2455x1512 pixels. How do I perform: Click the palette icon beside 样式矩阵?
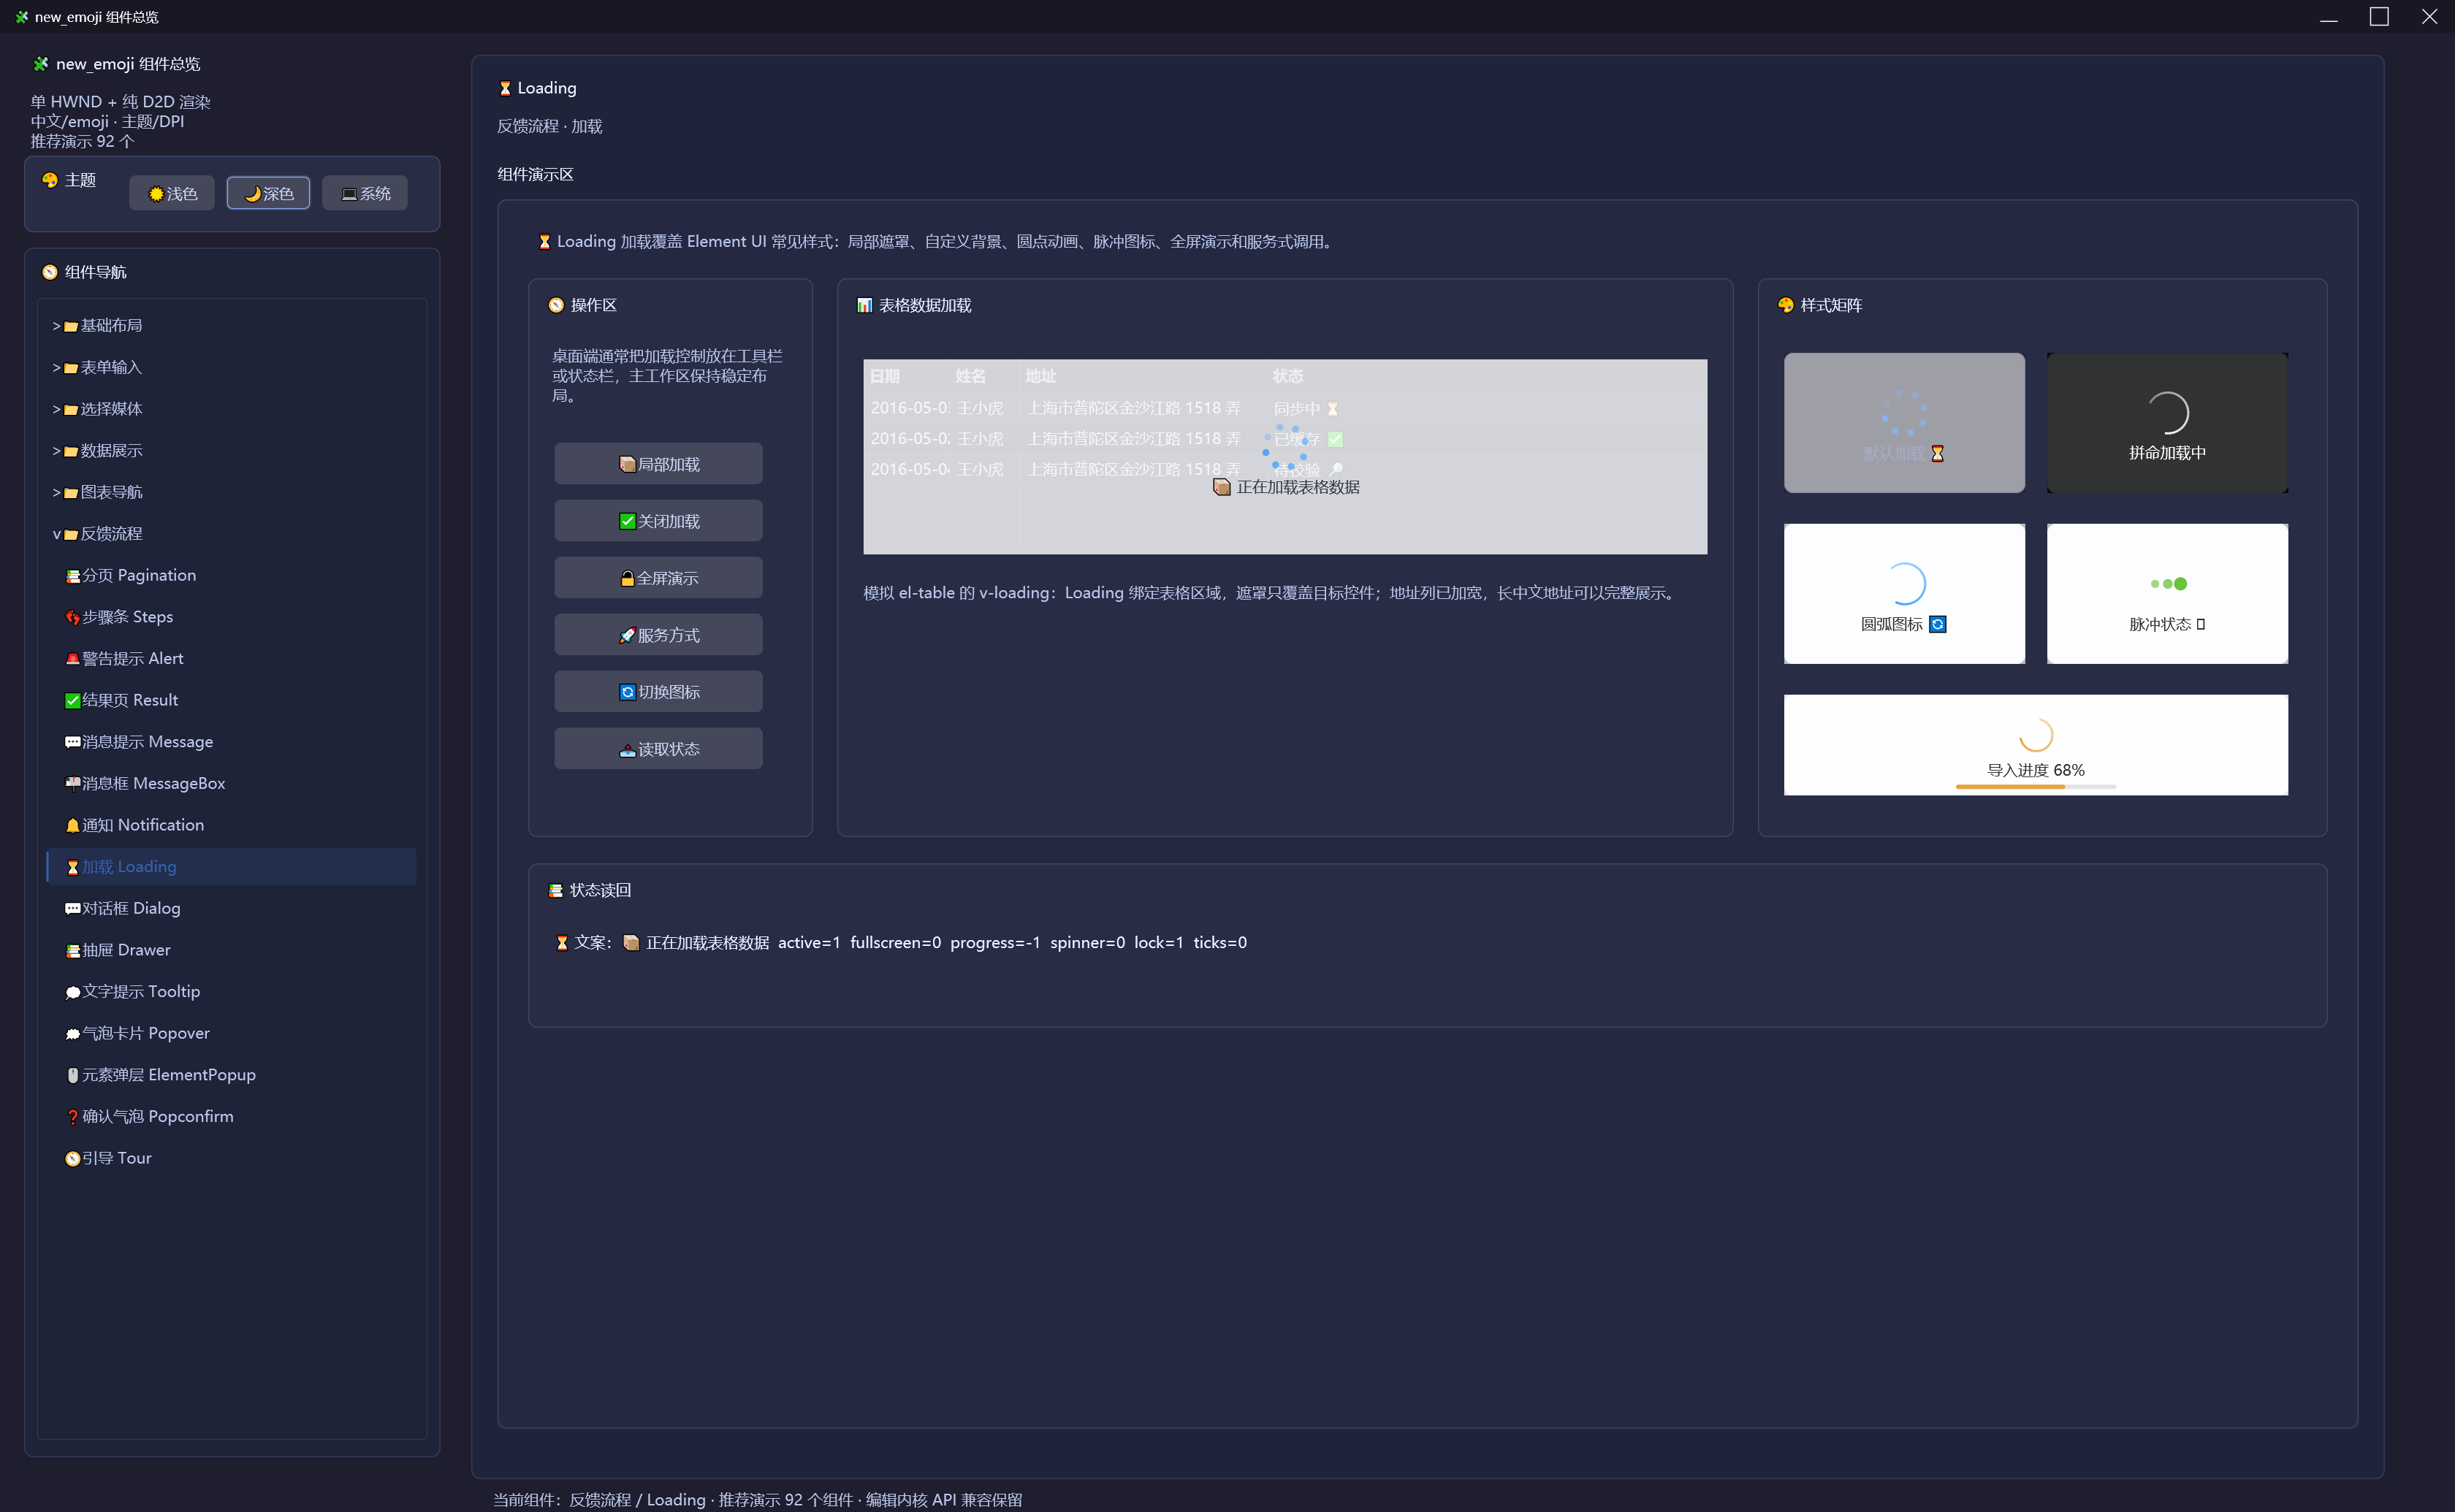1786,305
